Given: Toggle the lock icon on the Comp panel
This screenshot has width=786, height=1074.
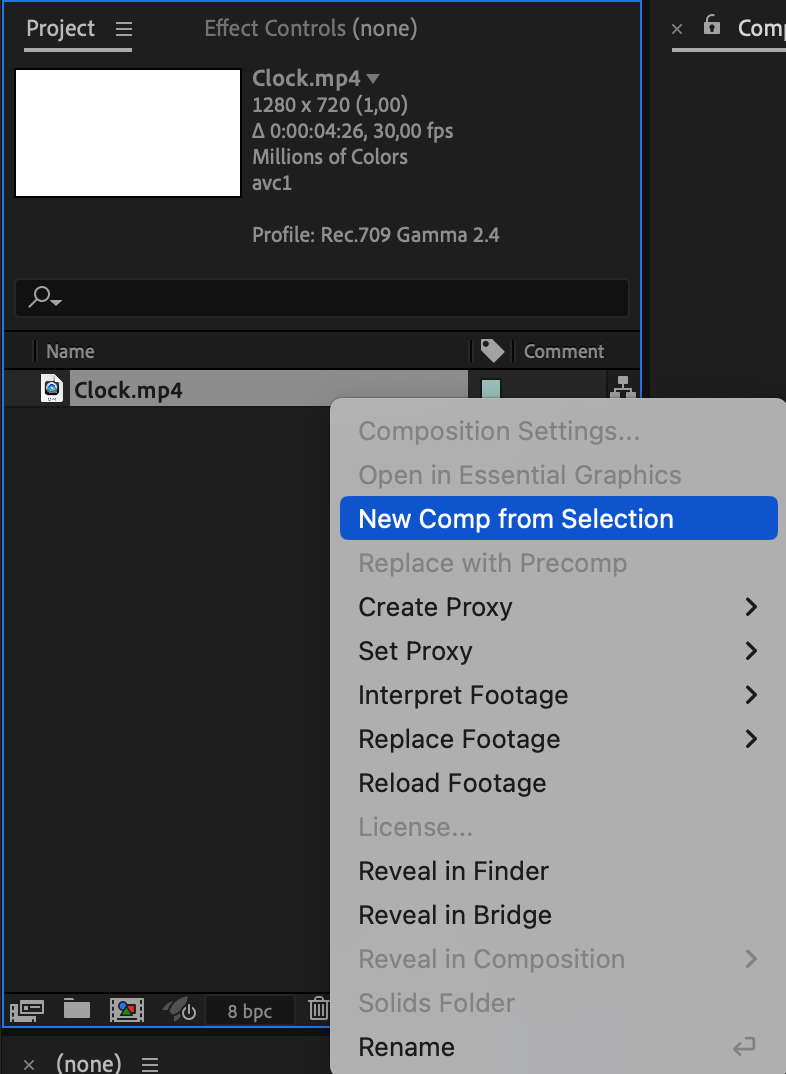Looking at the screenshot, I should tap(712, 25).
